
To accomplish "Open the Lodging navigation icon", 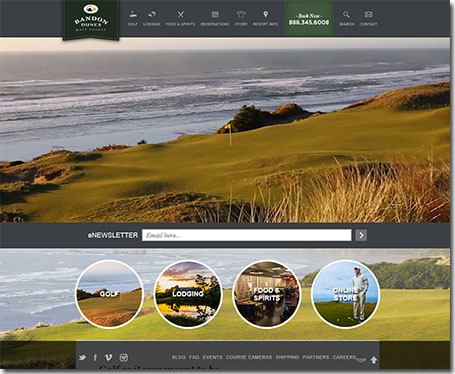I will coord(152,14).
